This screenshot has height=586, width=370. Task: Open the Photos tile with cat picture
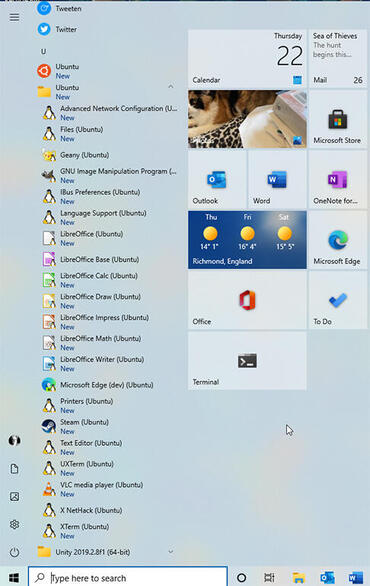click(247, 119)
